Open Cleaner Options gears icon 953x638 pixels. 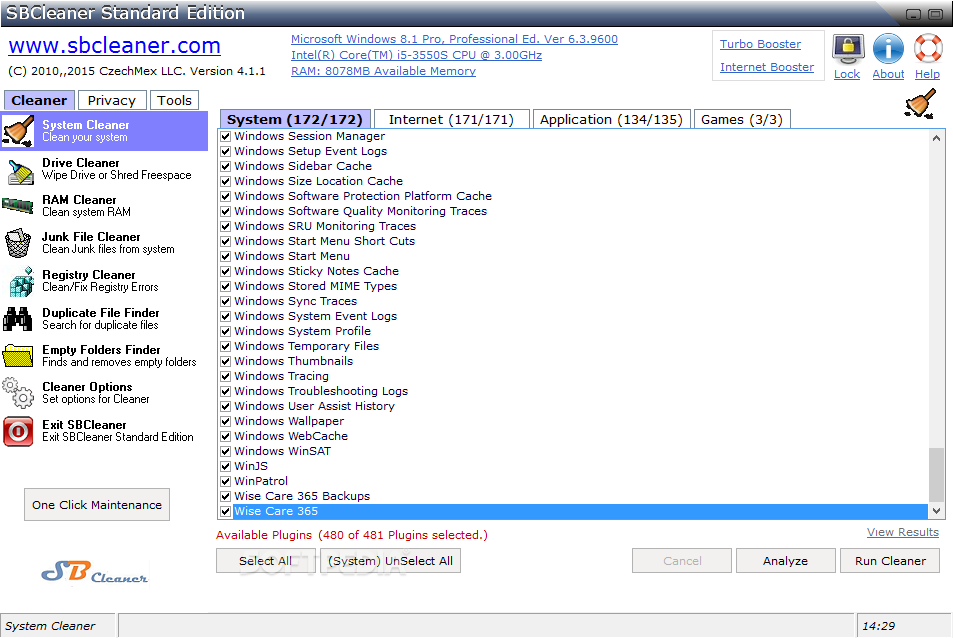point(18,393)
